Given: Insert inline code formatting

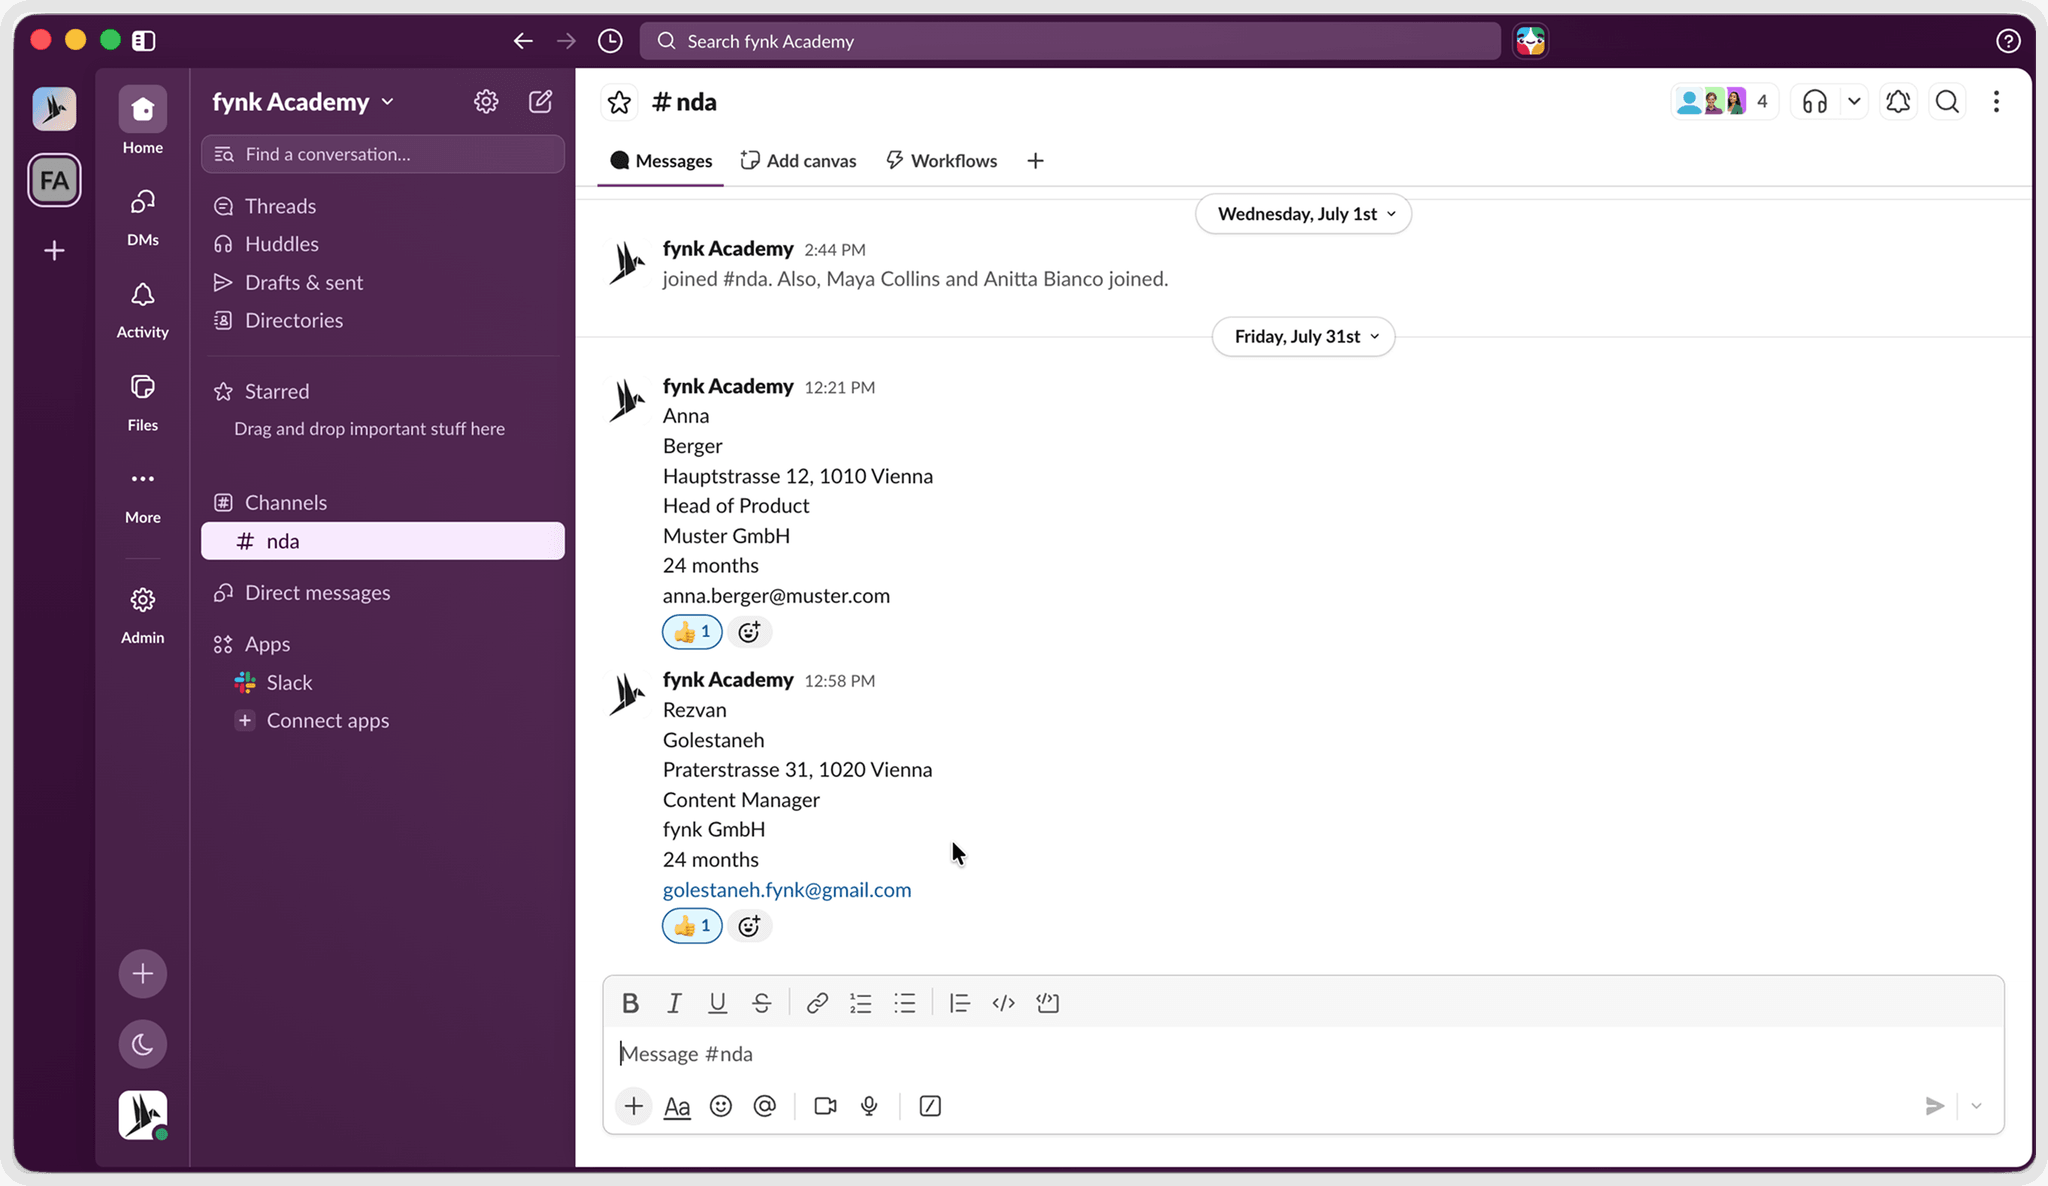Looking at the screenshot, I should coord(1003,1003).
